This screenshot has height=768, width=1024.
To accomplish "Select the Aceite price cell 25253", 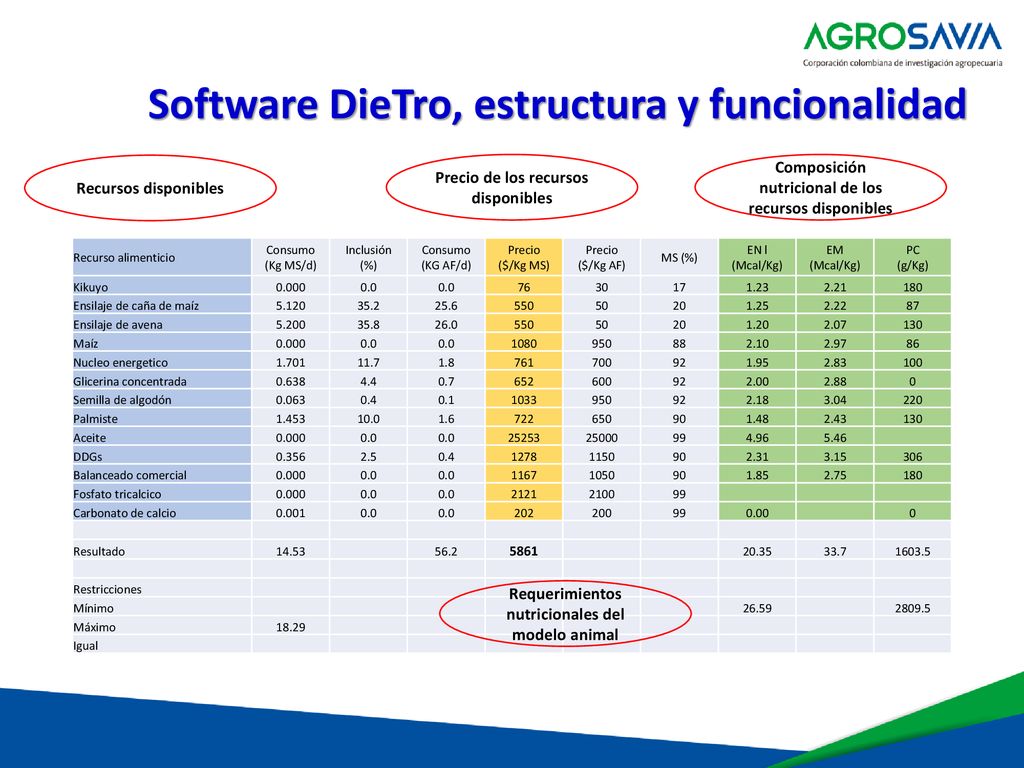I will tap(524, 438).
